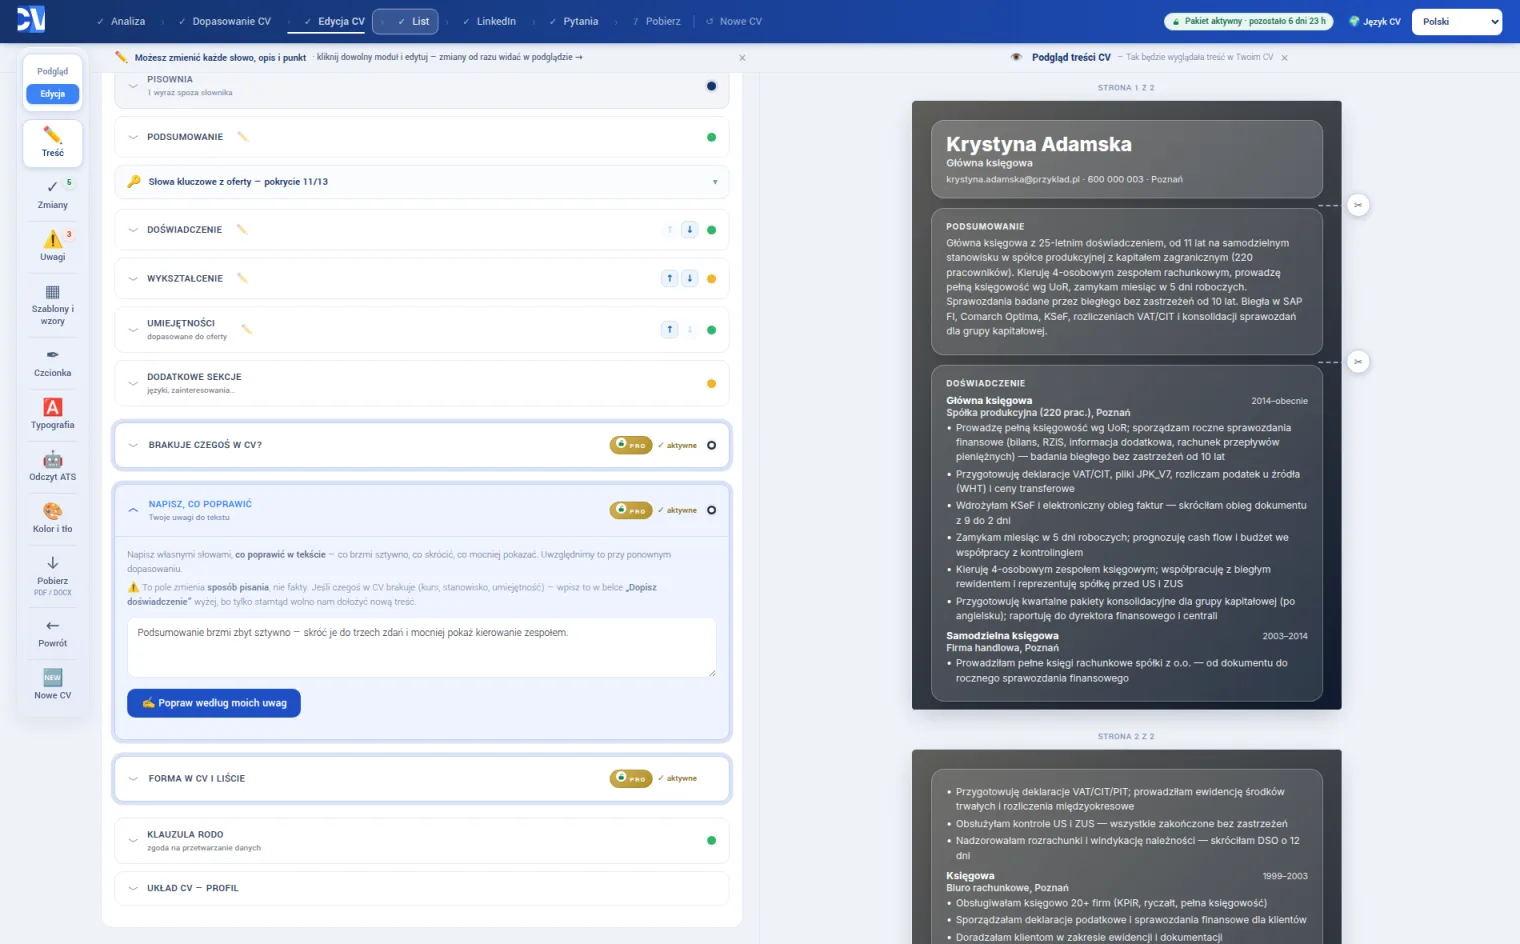Viewport: 1520px width, 944px height.
Task: Click pencil icon next to Wykształcenie
Action: [x=242, y=278]
